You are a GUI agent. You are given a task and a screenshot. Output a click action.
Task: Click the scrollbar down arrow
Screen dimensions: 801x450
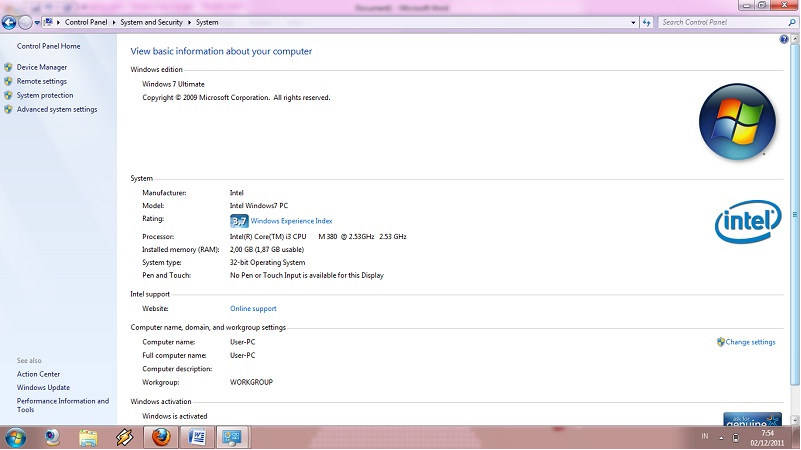coord(794,420)
